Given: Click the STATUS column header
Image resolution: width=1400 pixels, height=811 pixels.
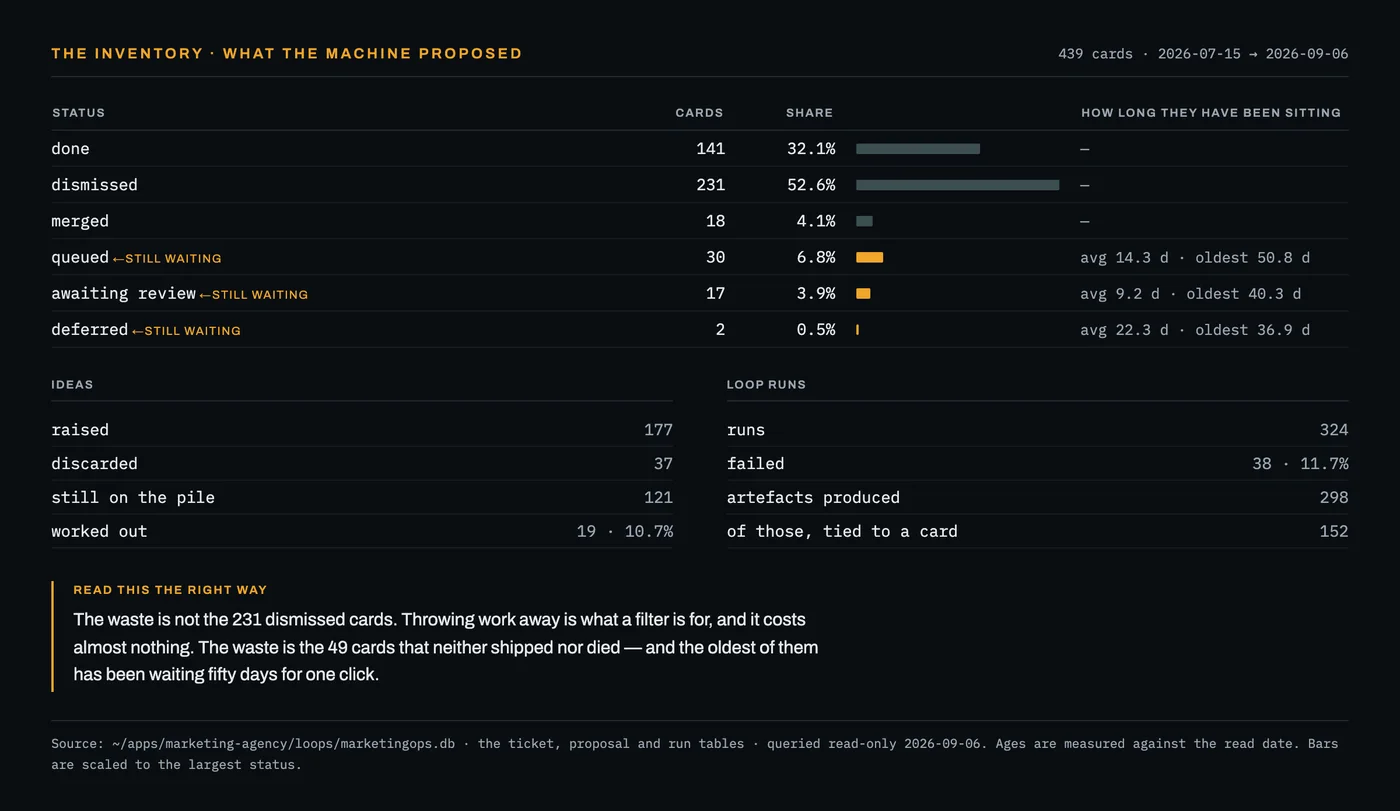Looking at the screenshot, I should coord(78,113).
